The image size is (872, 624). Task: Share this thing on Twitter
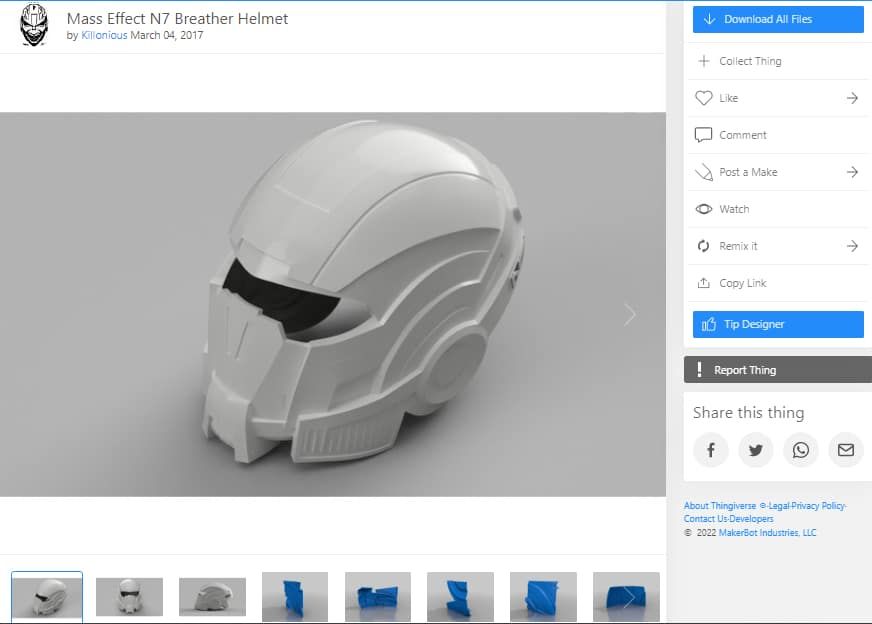[x=755, y=450]
